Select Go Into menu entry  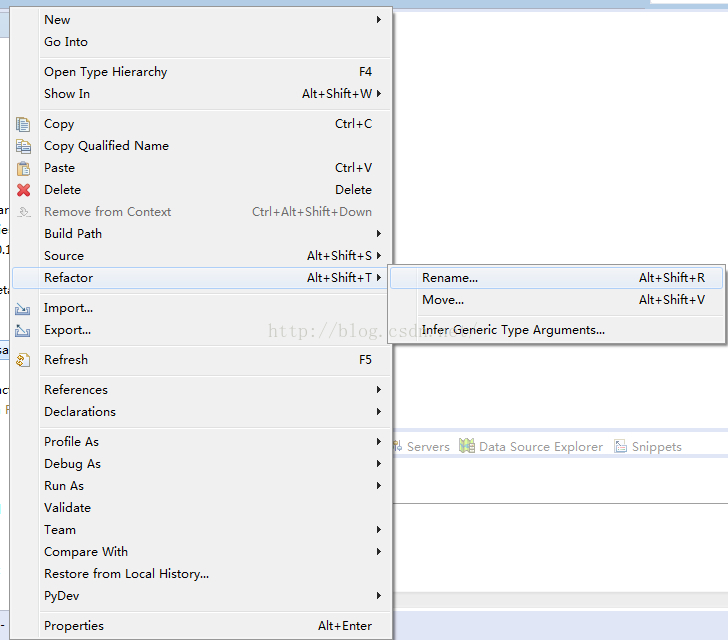(202, 42)
